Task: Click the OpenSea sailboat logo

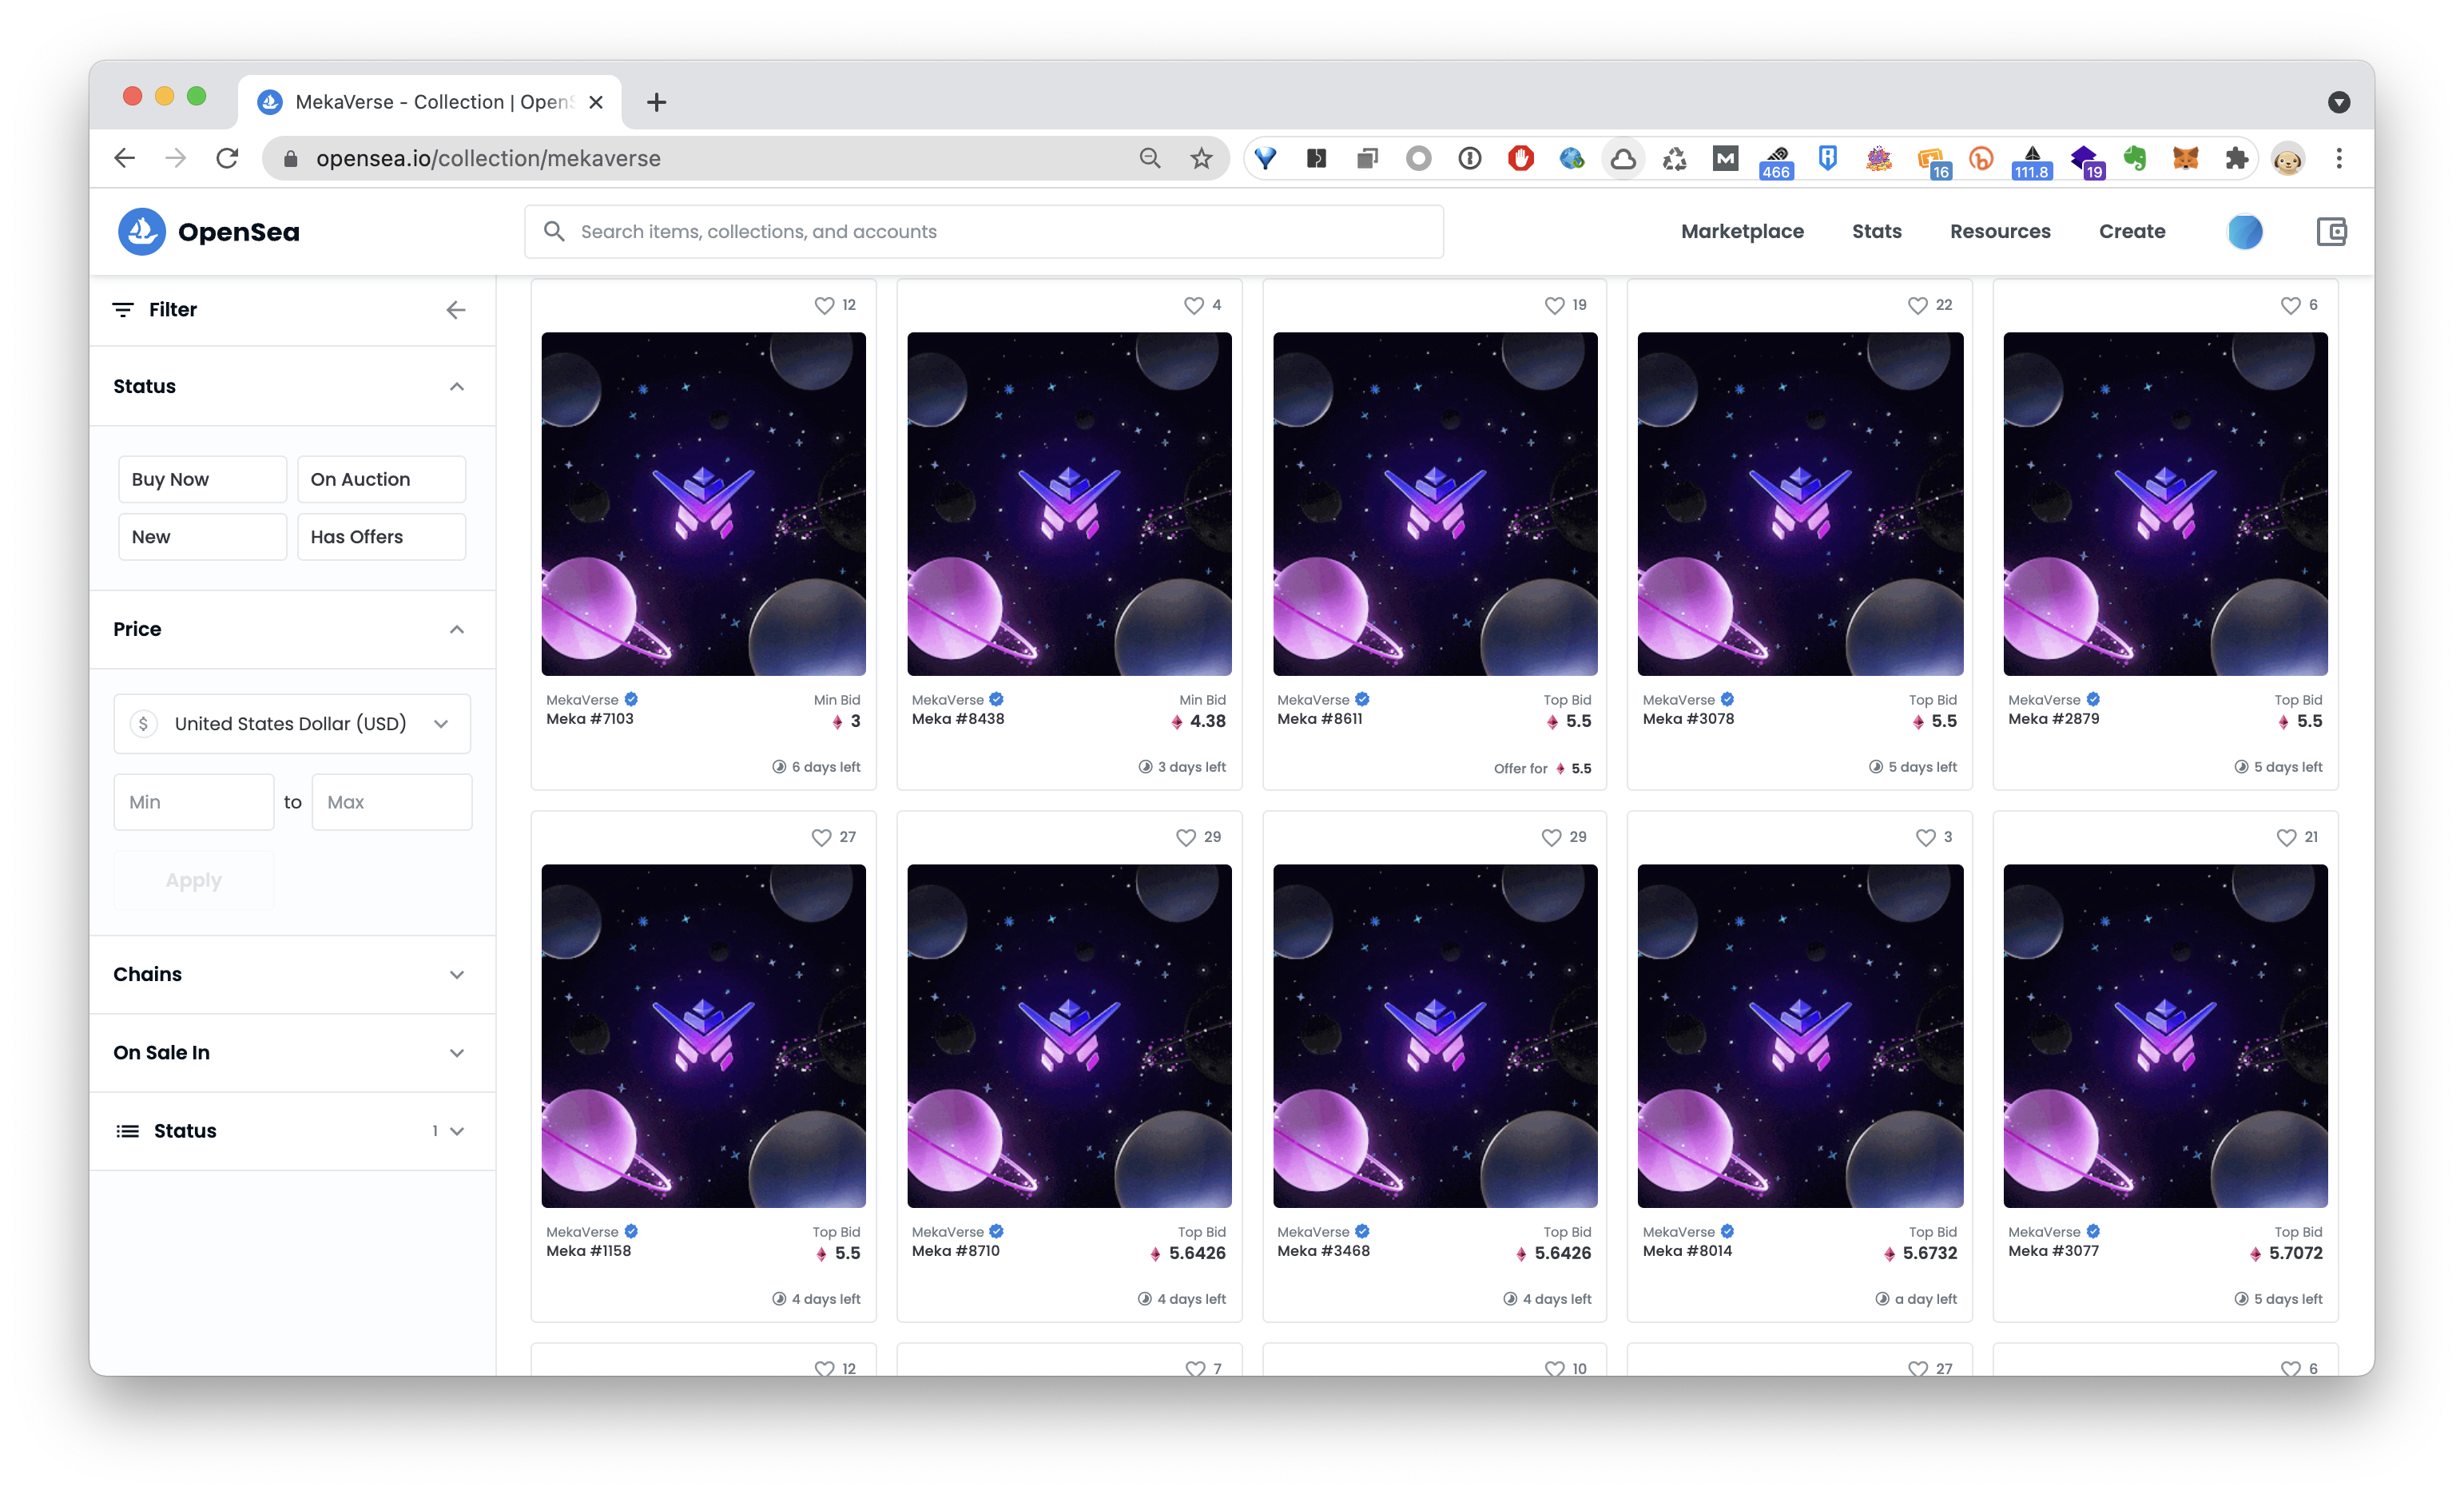Action: [x=143, y=231]
